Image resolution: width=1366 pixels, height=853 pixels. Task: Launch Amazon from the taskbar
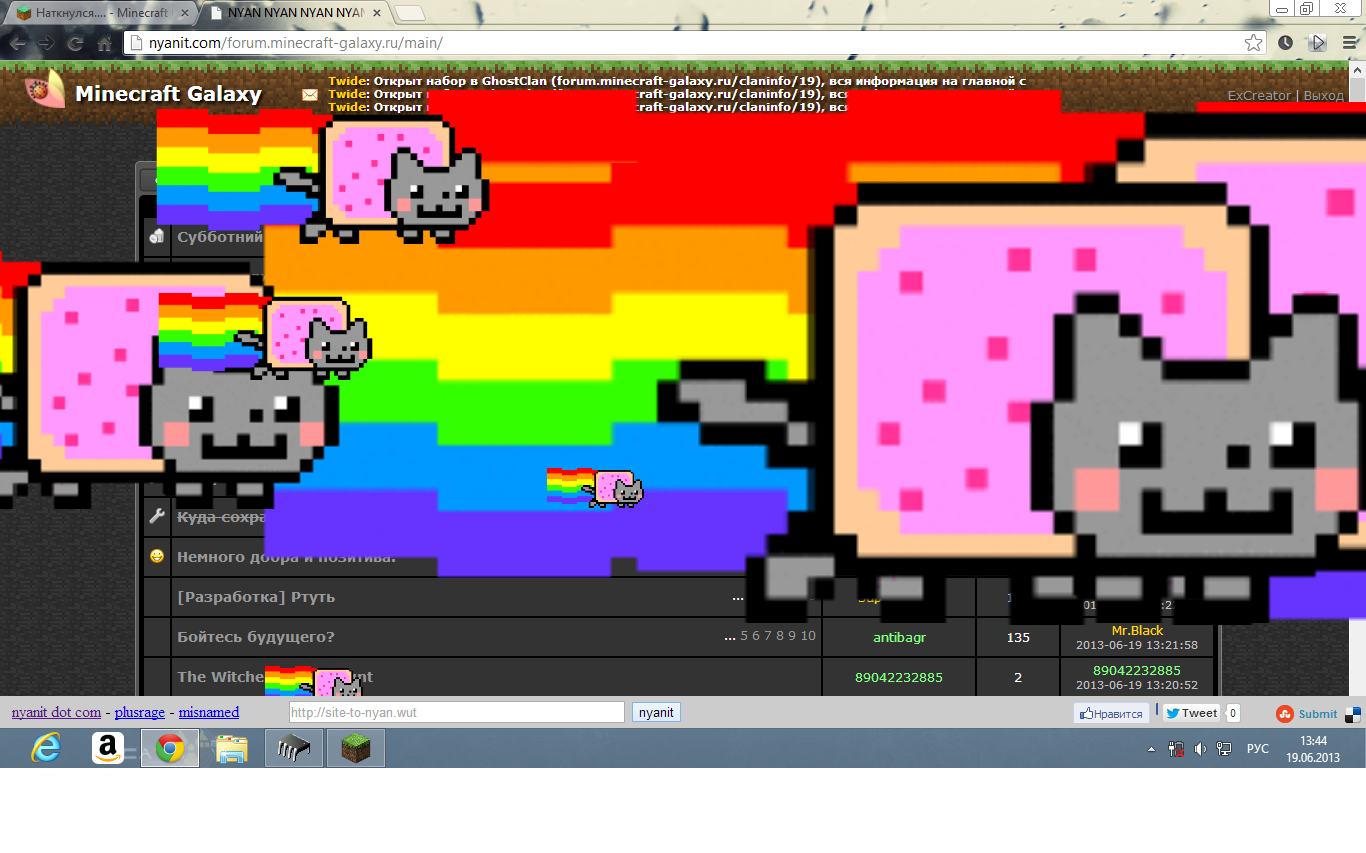click(107, 748)
